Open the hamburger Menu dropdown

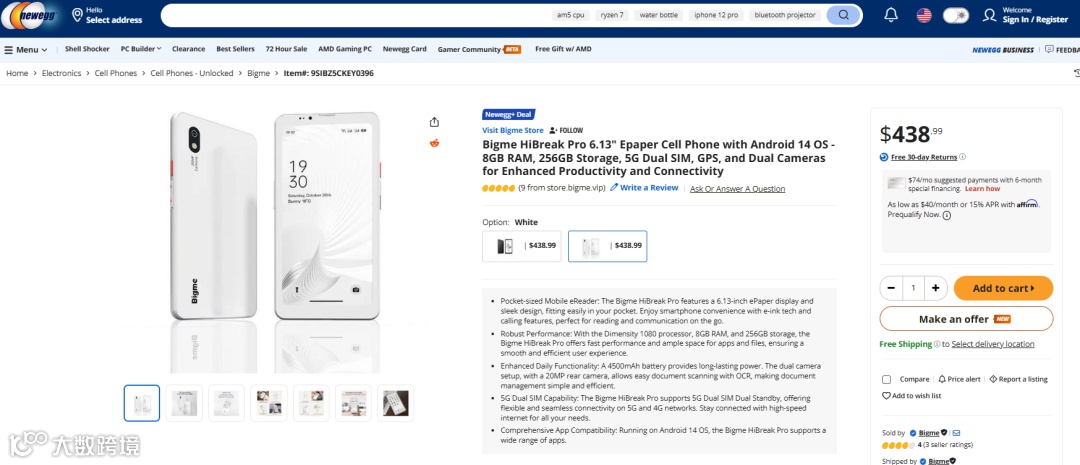point(26,49)
